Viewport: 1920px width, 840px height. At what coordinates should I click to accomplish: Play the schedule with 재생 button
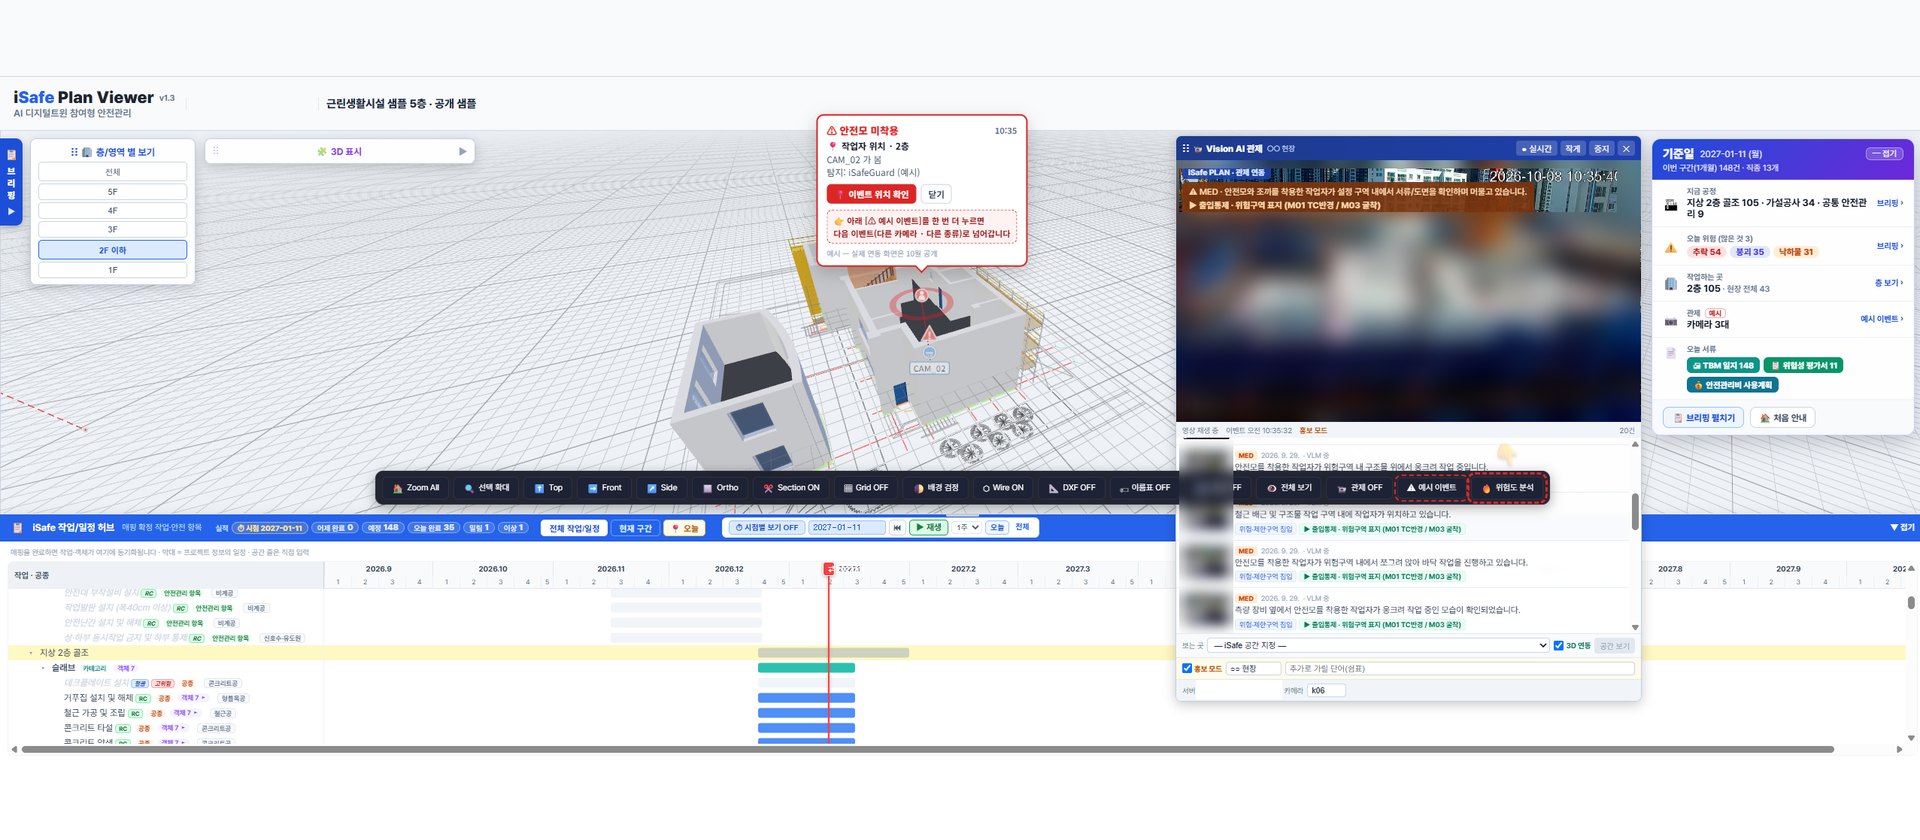pos(929,528)
